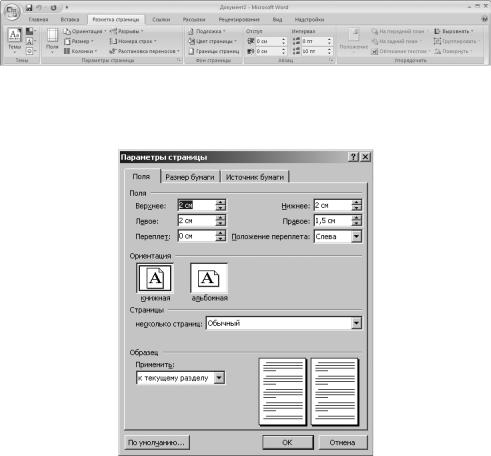Save the document from the Quick Access toolbar

tap(29, 7)
